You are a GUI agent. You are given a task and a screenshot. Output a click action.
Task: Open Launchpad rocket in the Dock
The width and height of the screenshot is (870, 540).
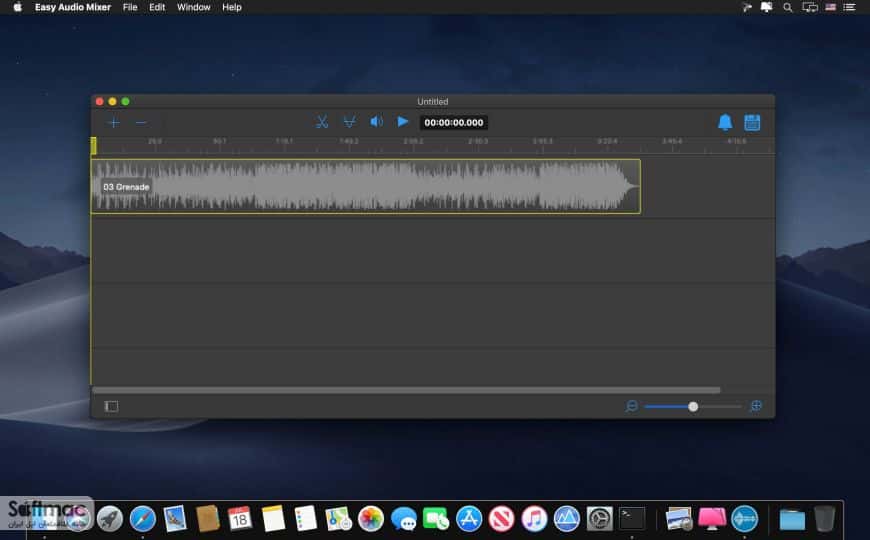(110, 519)
